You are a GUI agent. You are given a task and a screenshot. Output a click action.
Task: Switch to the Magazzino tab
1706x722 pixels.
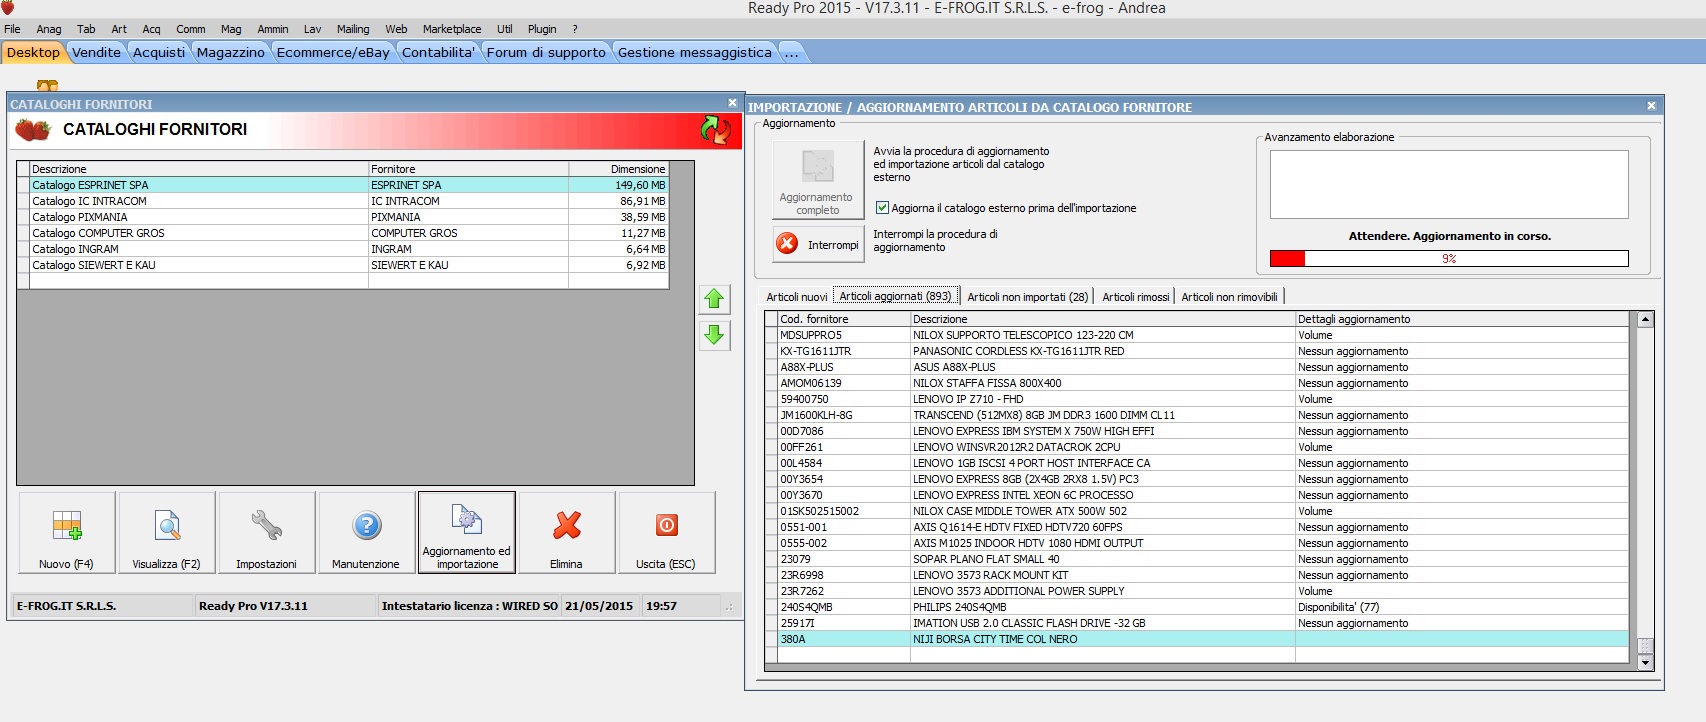pyautogui.click(x=231, y=52)
